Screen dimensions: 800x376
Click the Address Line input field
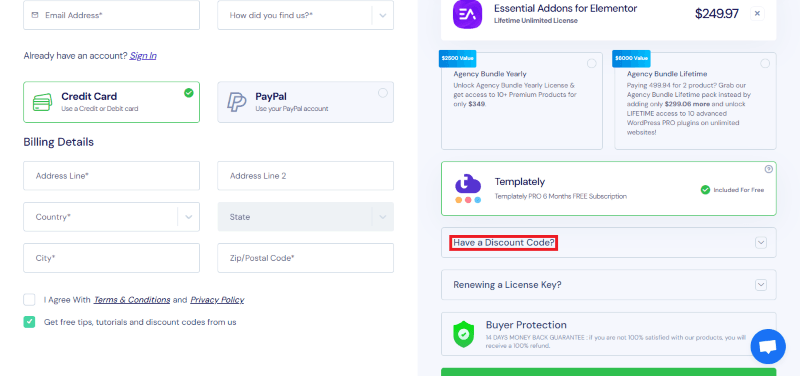click(111, 176)
